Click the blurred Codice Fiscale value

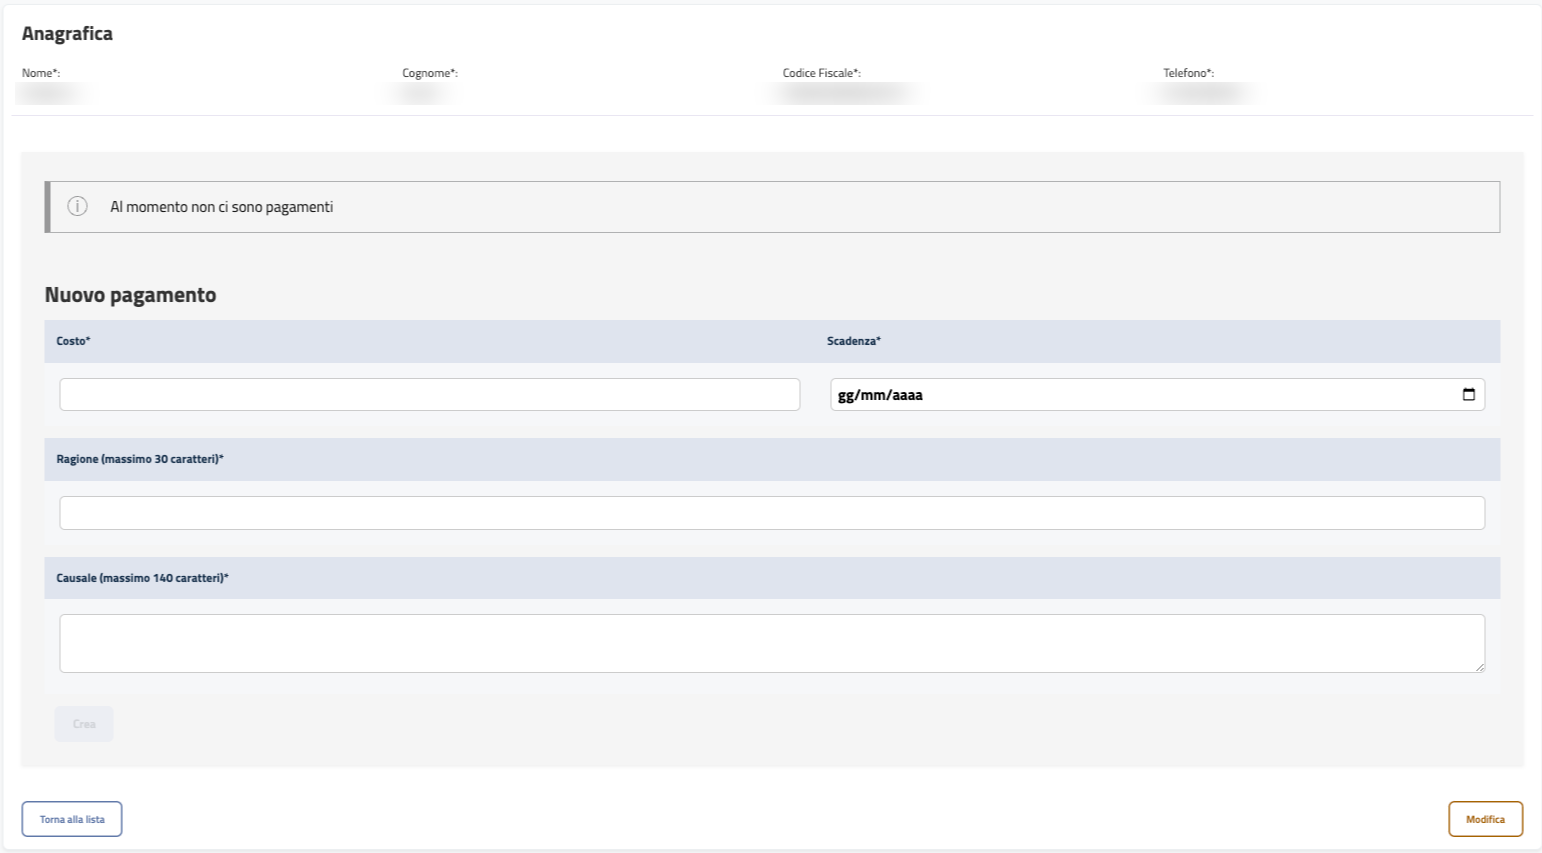[x=845, y=93]
